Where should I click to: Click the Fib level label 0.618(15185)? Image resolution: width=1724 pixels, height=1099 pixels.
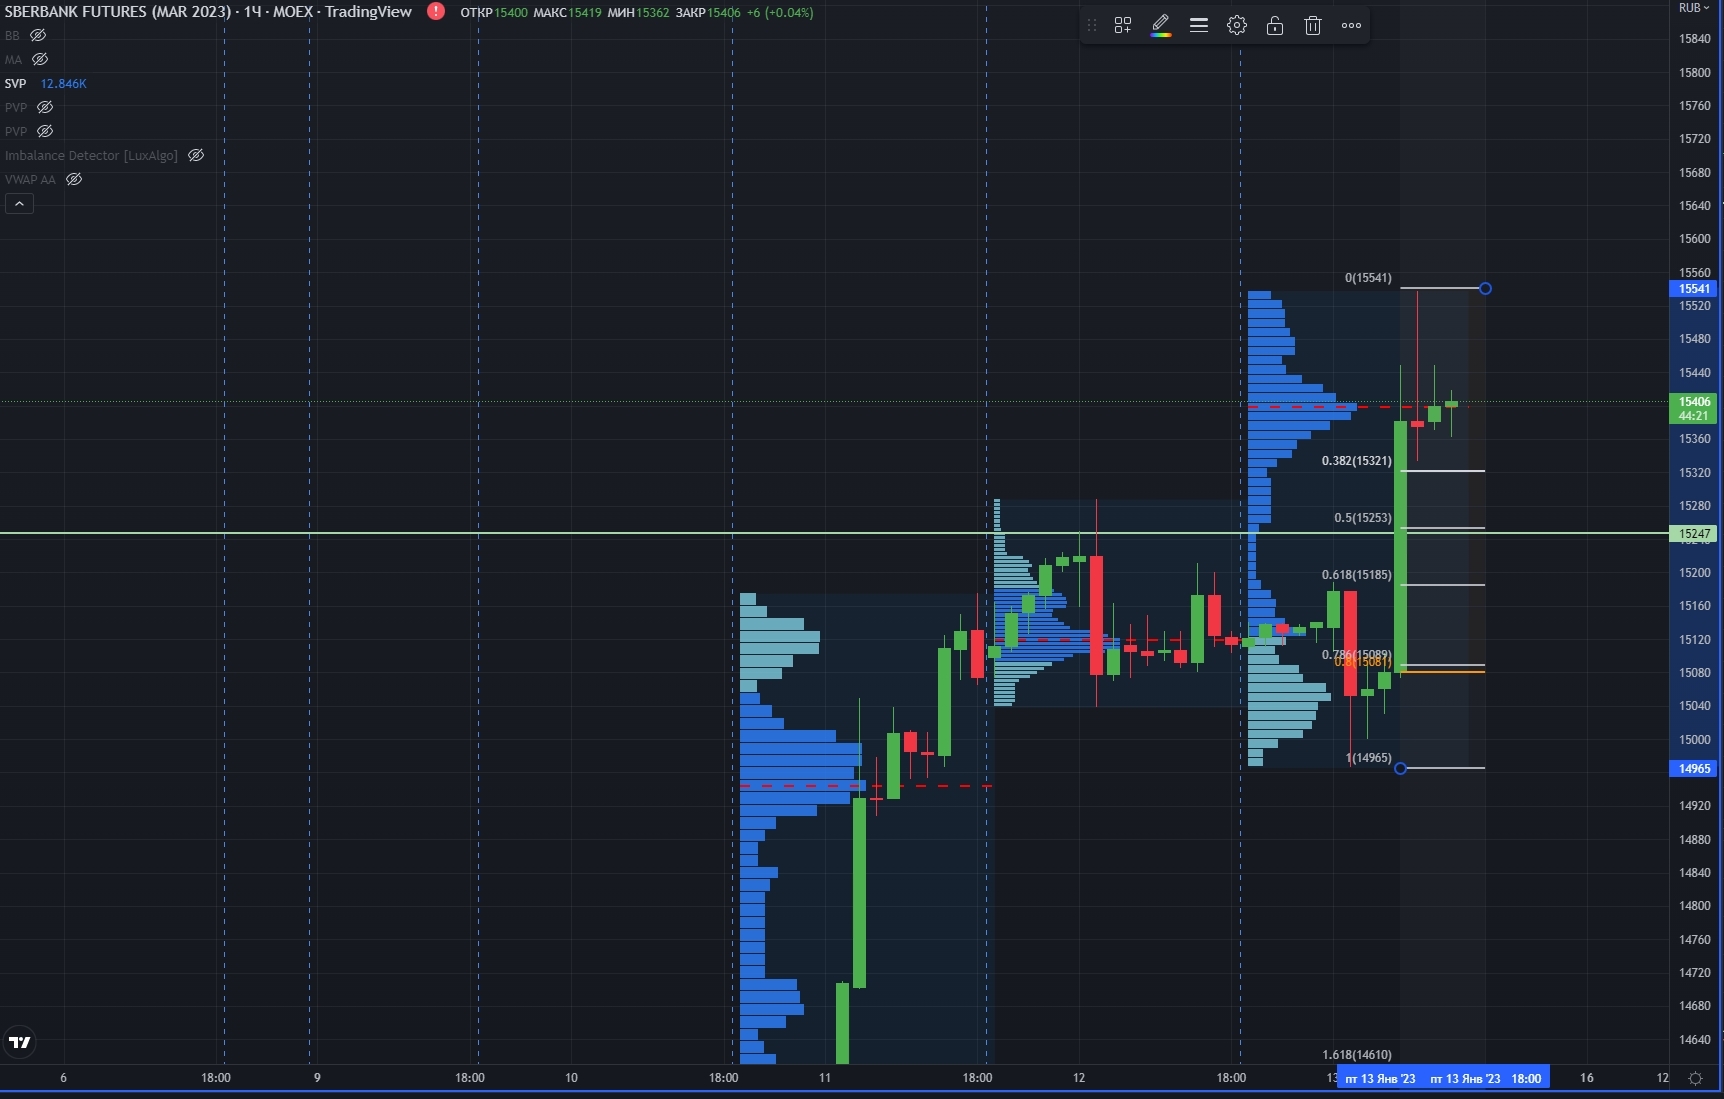[x=1356, y=575]
